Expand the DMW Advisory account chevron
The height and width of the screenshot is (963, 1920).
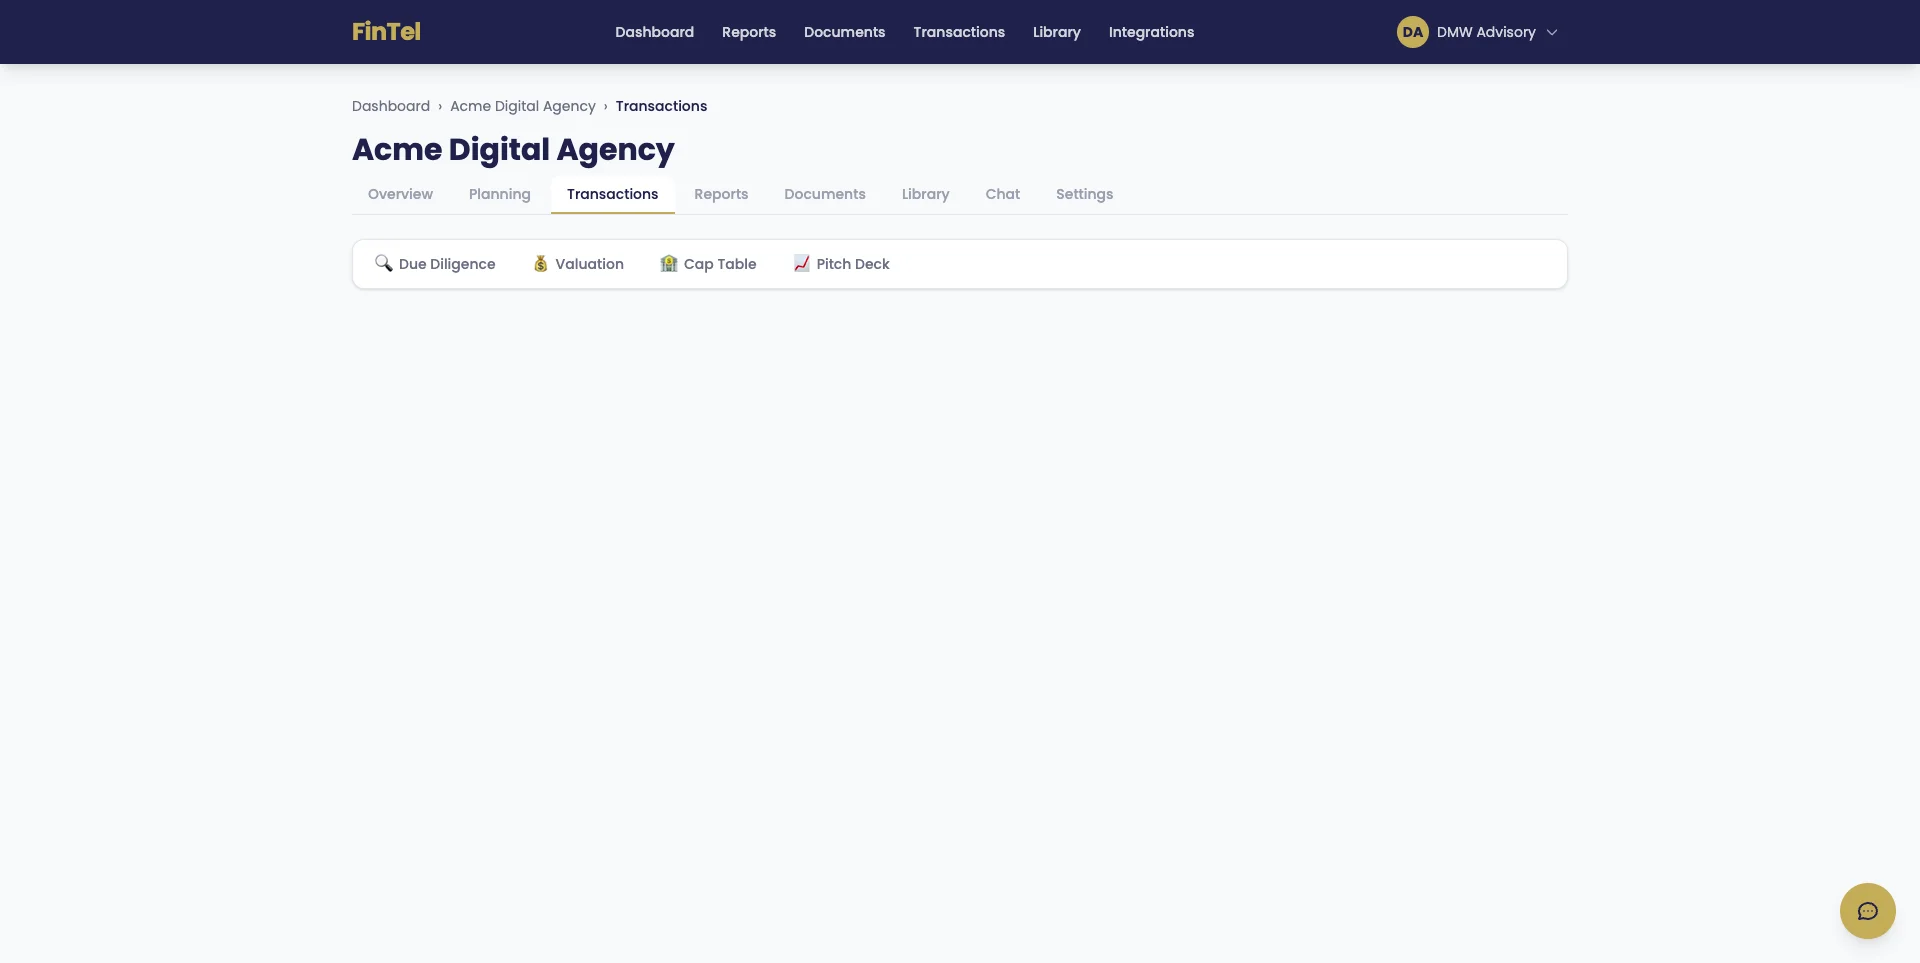(1552, 32)
